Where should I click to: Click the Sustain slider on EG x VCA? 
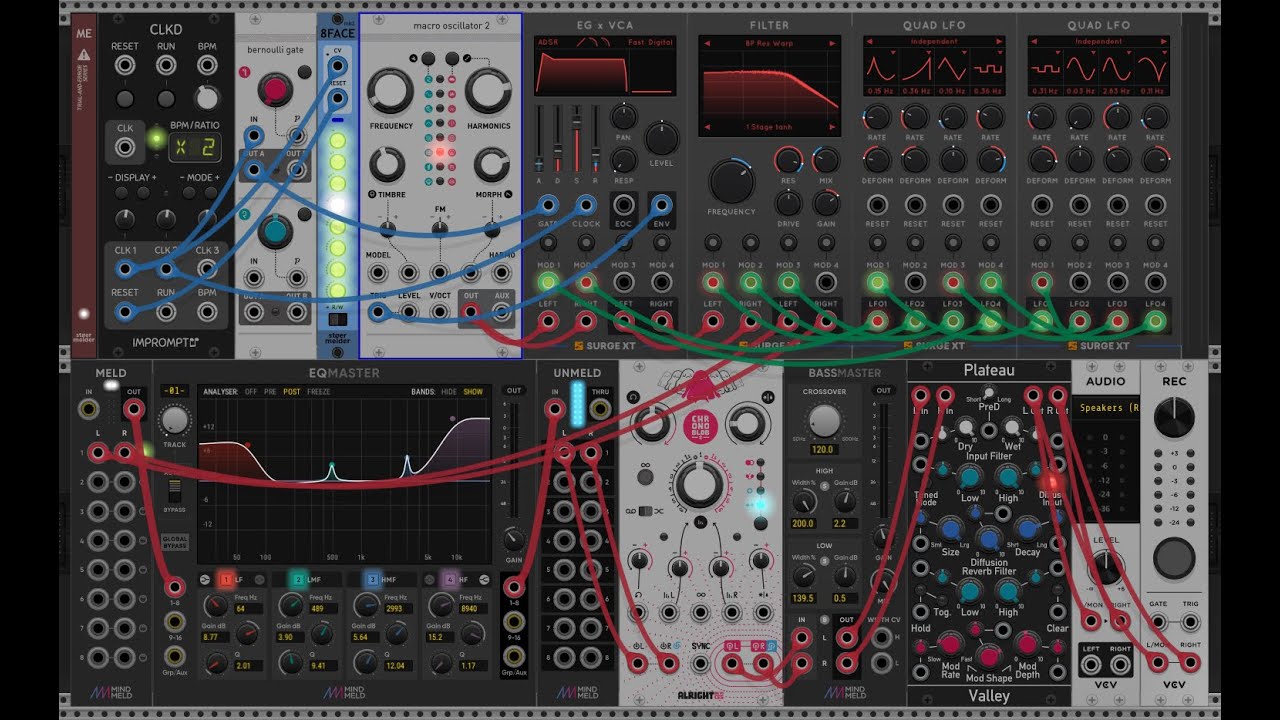pos(576,136)
